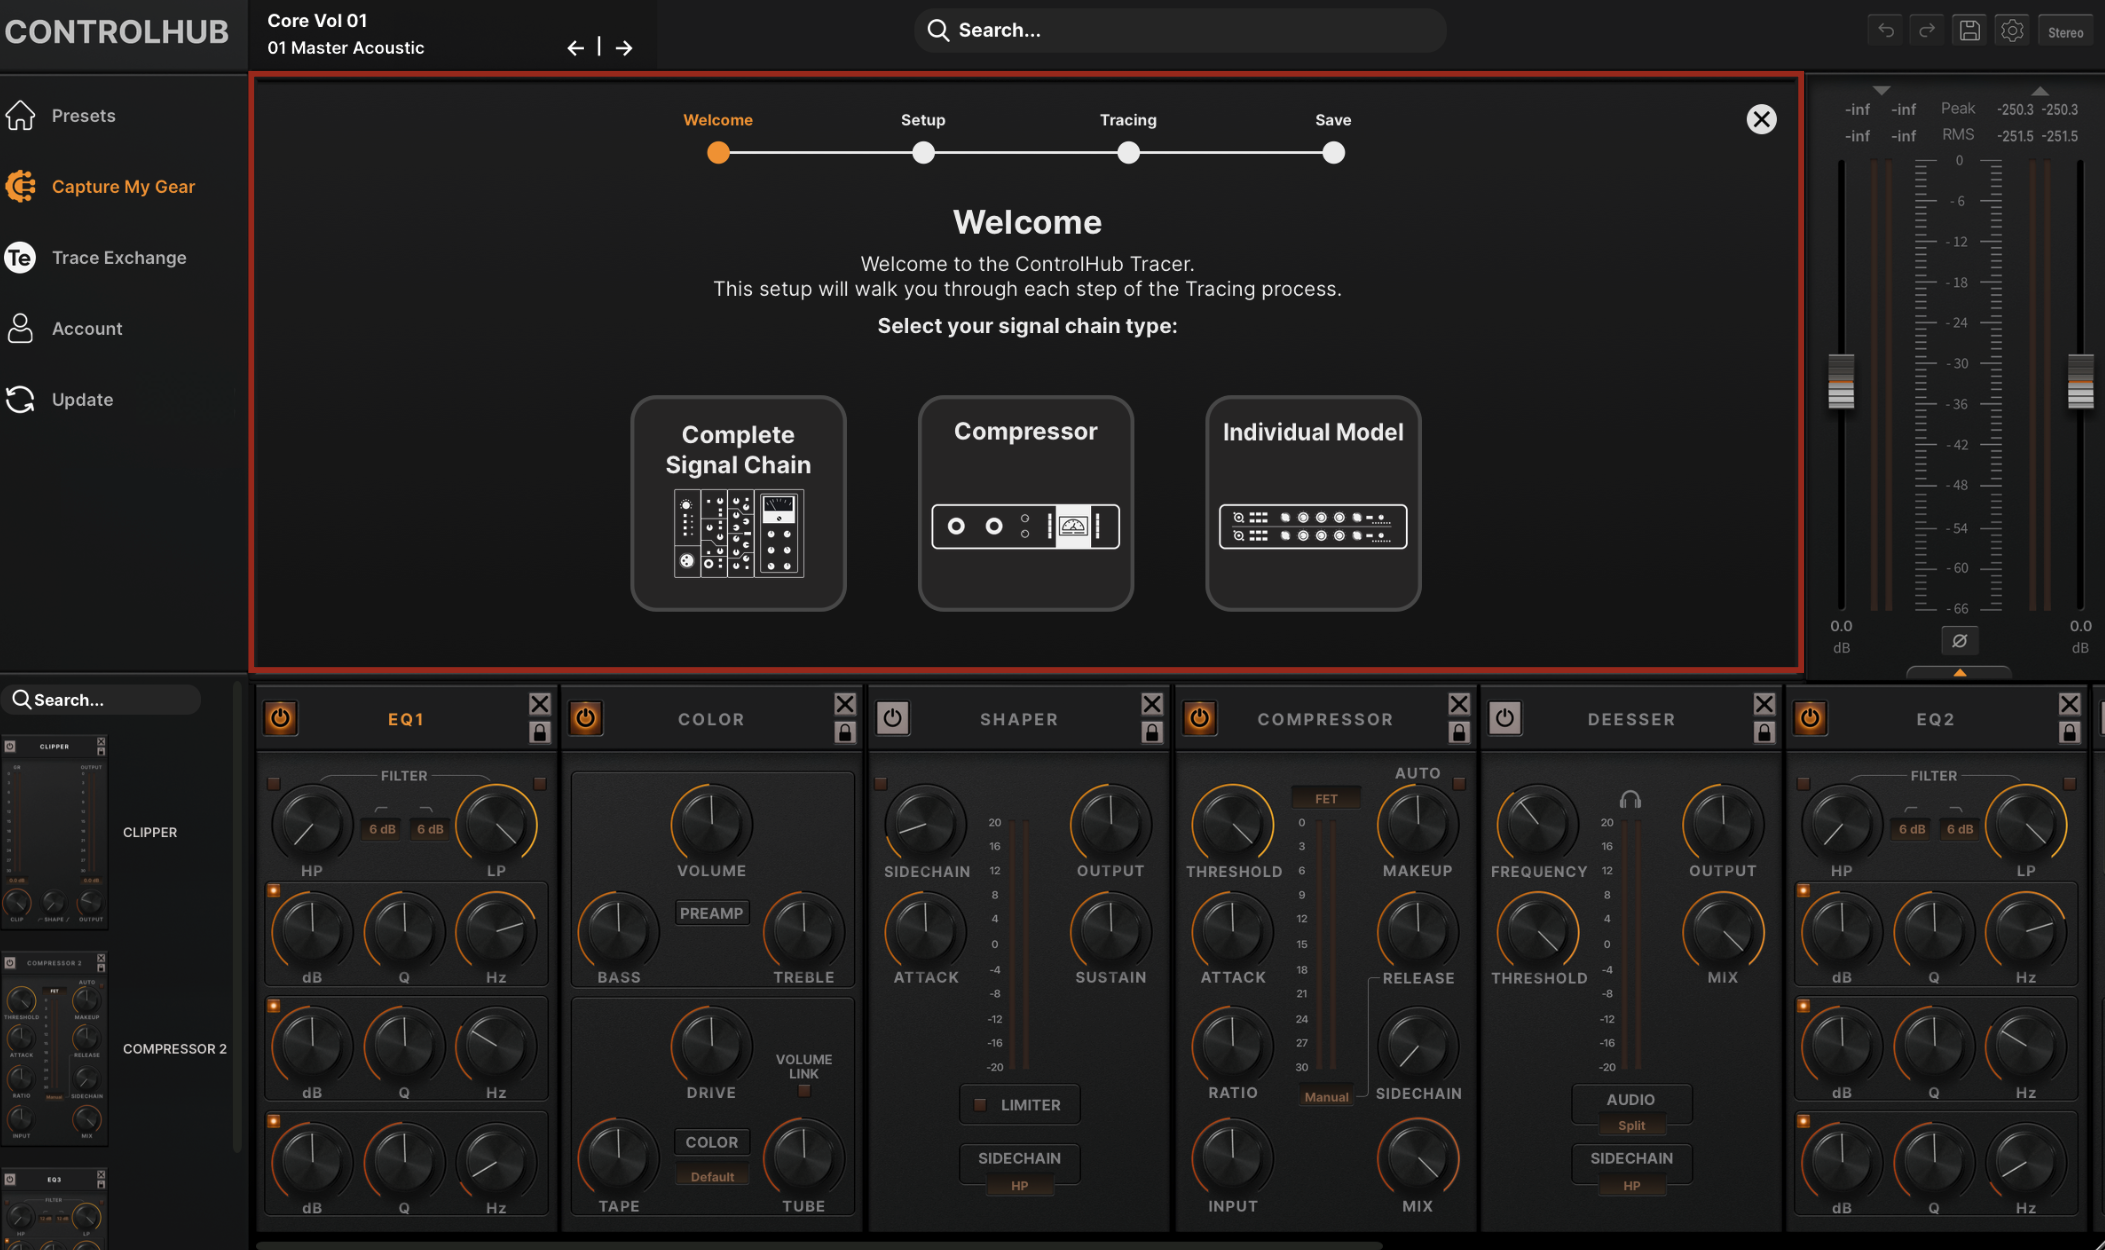This screenshot has width=2105, height=1250.
Task: Open the Update page
Action: [x=59, y=400]
